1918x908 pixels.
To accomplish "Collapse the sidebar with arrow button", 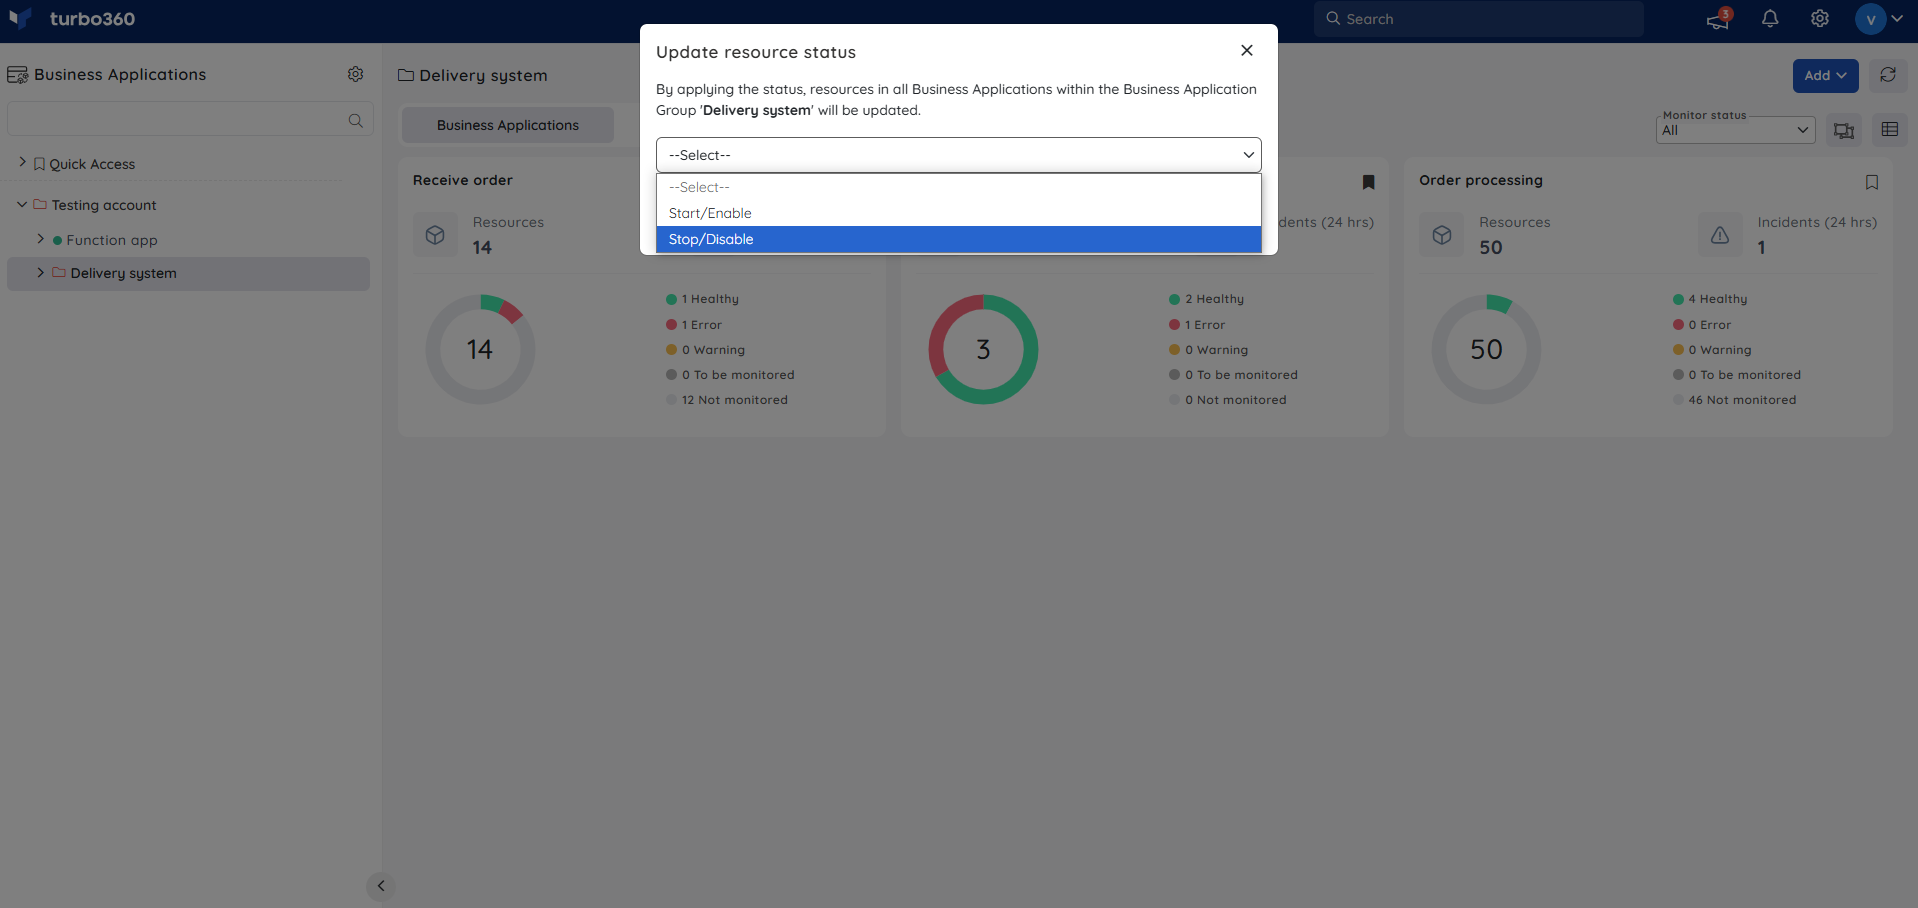I will pyautogui.click(x=381, y=886).
